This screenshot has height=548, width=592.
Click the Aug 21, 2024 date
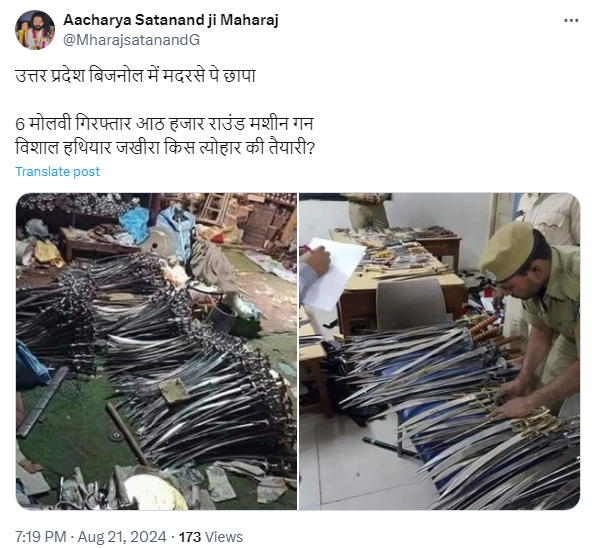(122, 537)
